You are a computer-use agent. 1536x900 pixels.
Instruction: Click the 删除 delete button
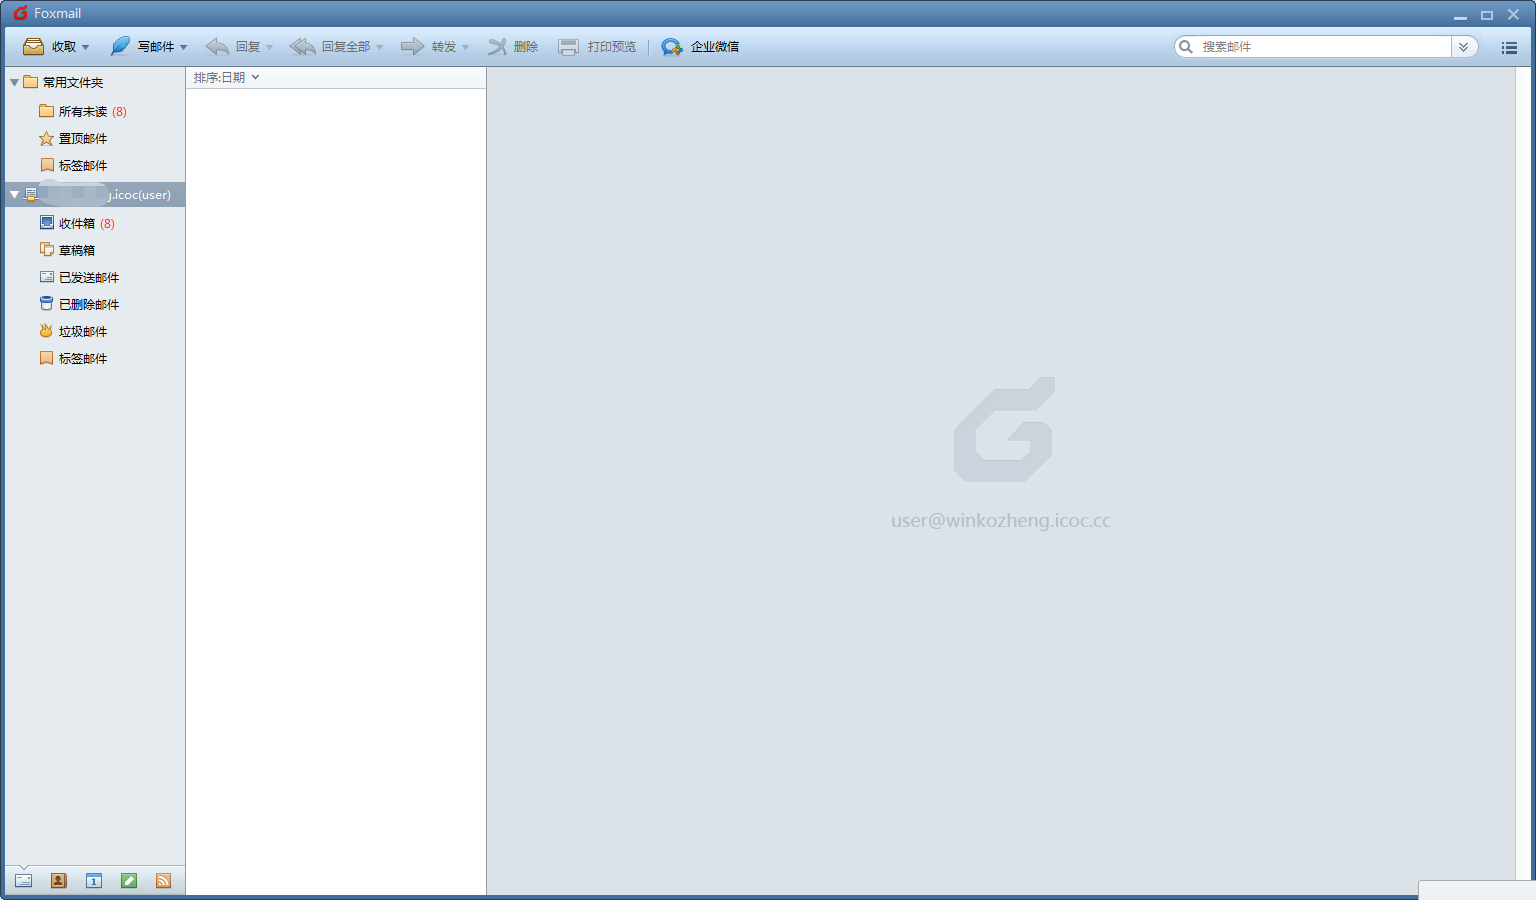point(513,47)
